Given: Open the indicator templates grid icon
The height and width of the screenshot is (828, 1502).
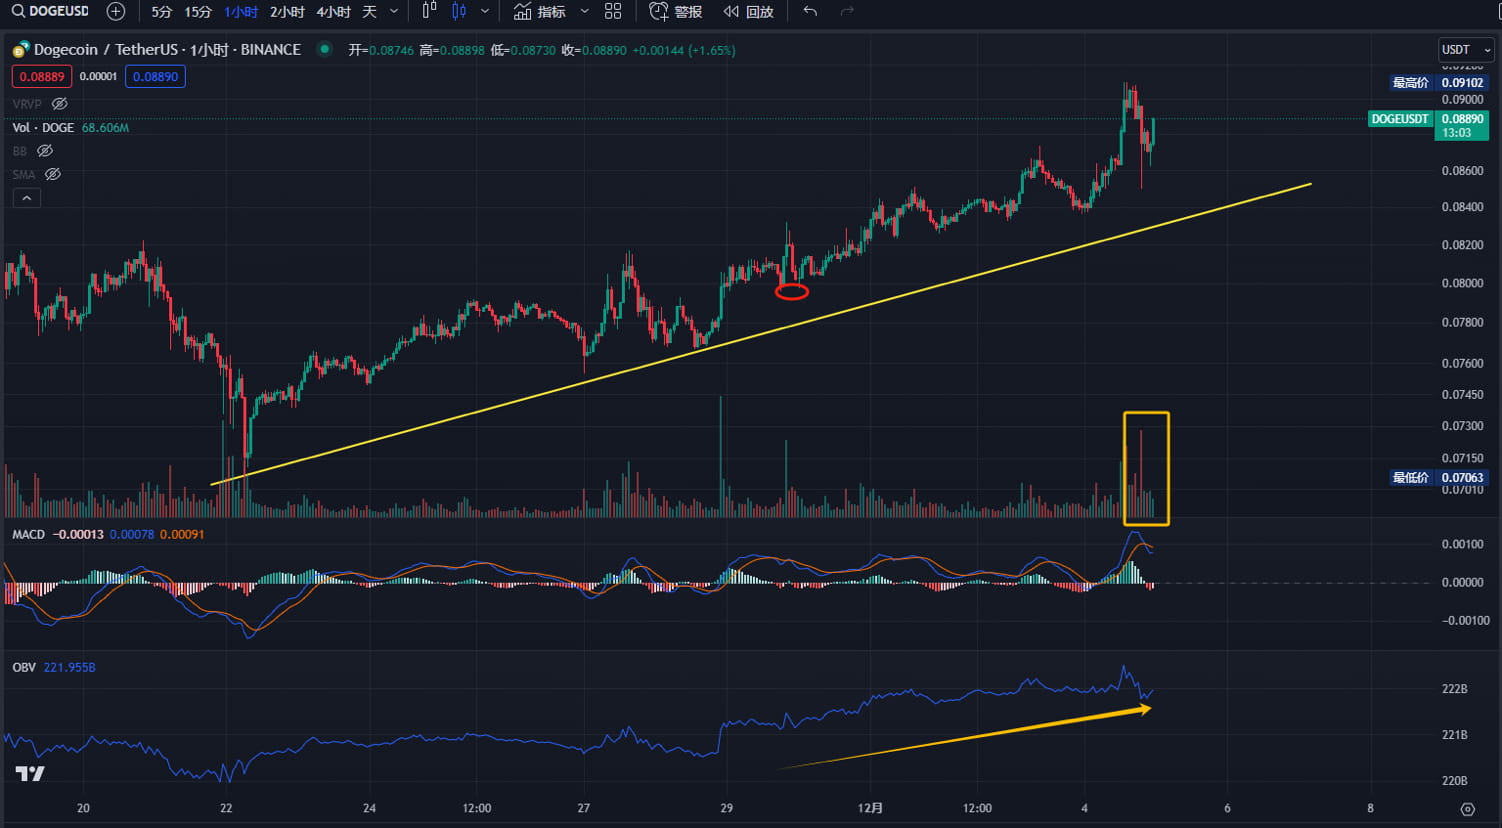Looking at the screenshot, I should [x=613, y=12].
